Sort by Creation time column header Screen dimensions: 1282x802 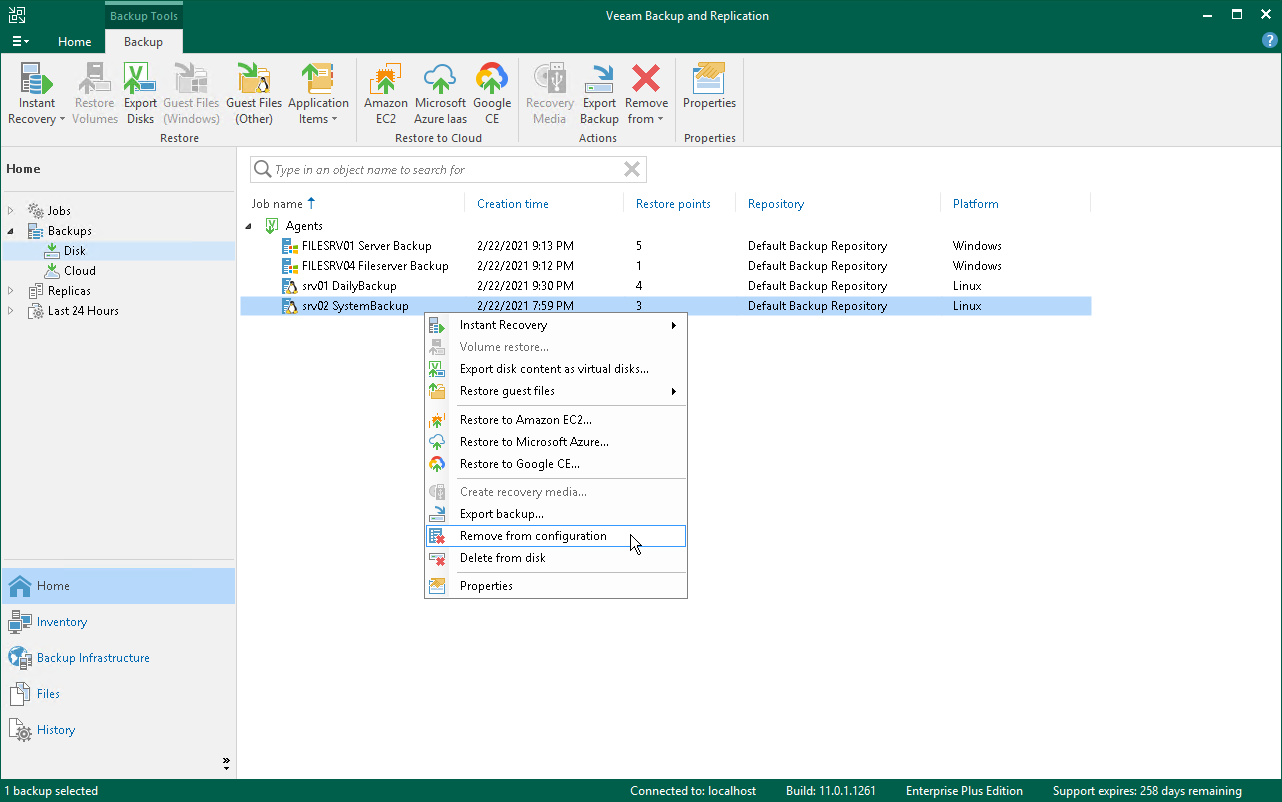click(512, 204)
